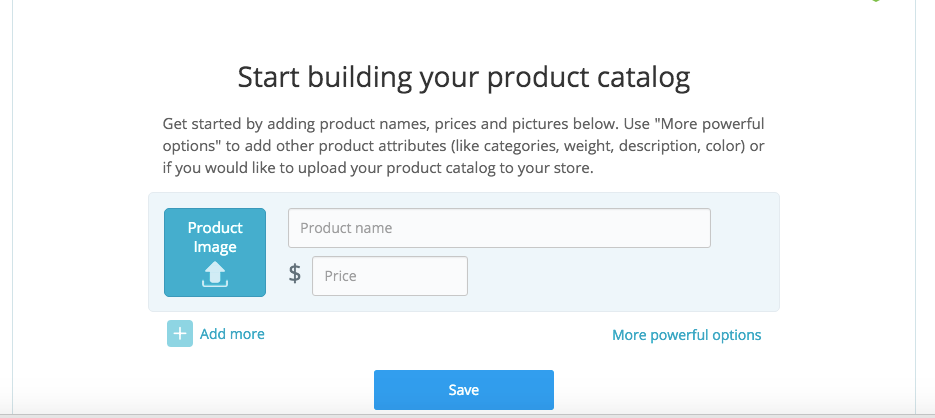Image resolution: width=935 pixels, height=418 pixels.
Task: Click the blue Save button
Action: coord(463,390)
